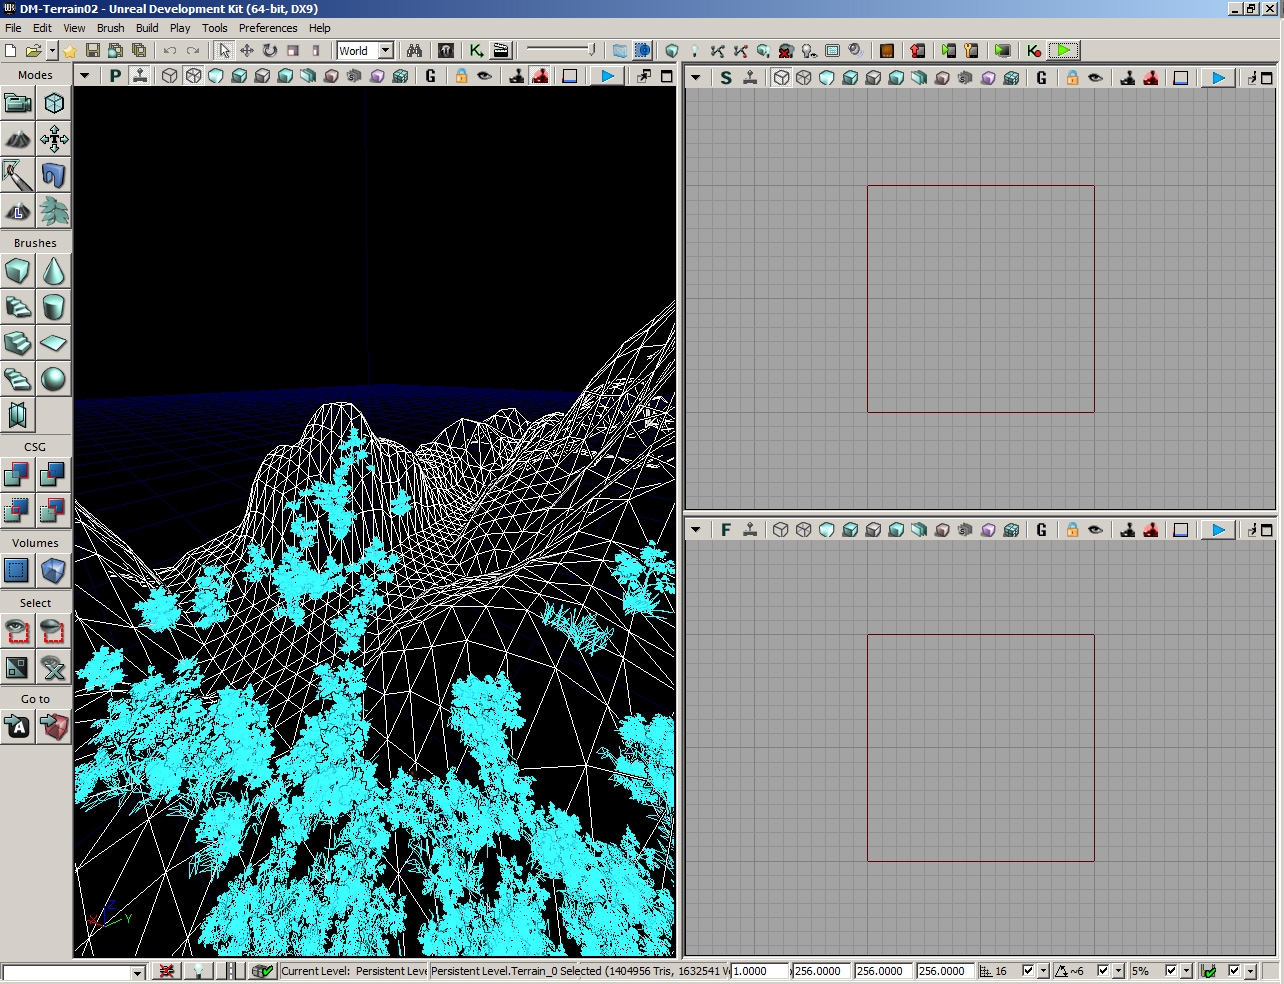Click the CSG Add icon
Viewport: 1284px width, 984px height.
(x=18, y=474)
